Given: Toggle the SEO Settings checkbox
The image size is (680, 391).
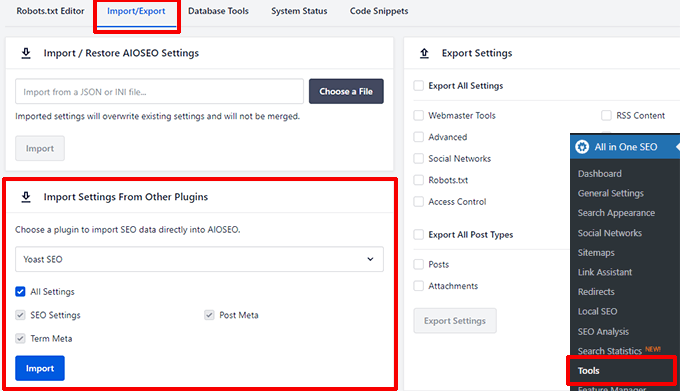Looking at the screenshot, I should click(20, 315).
